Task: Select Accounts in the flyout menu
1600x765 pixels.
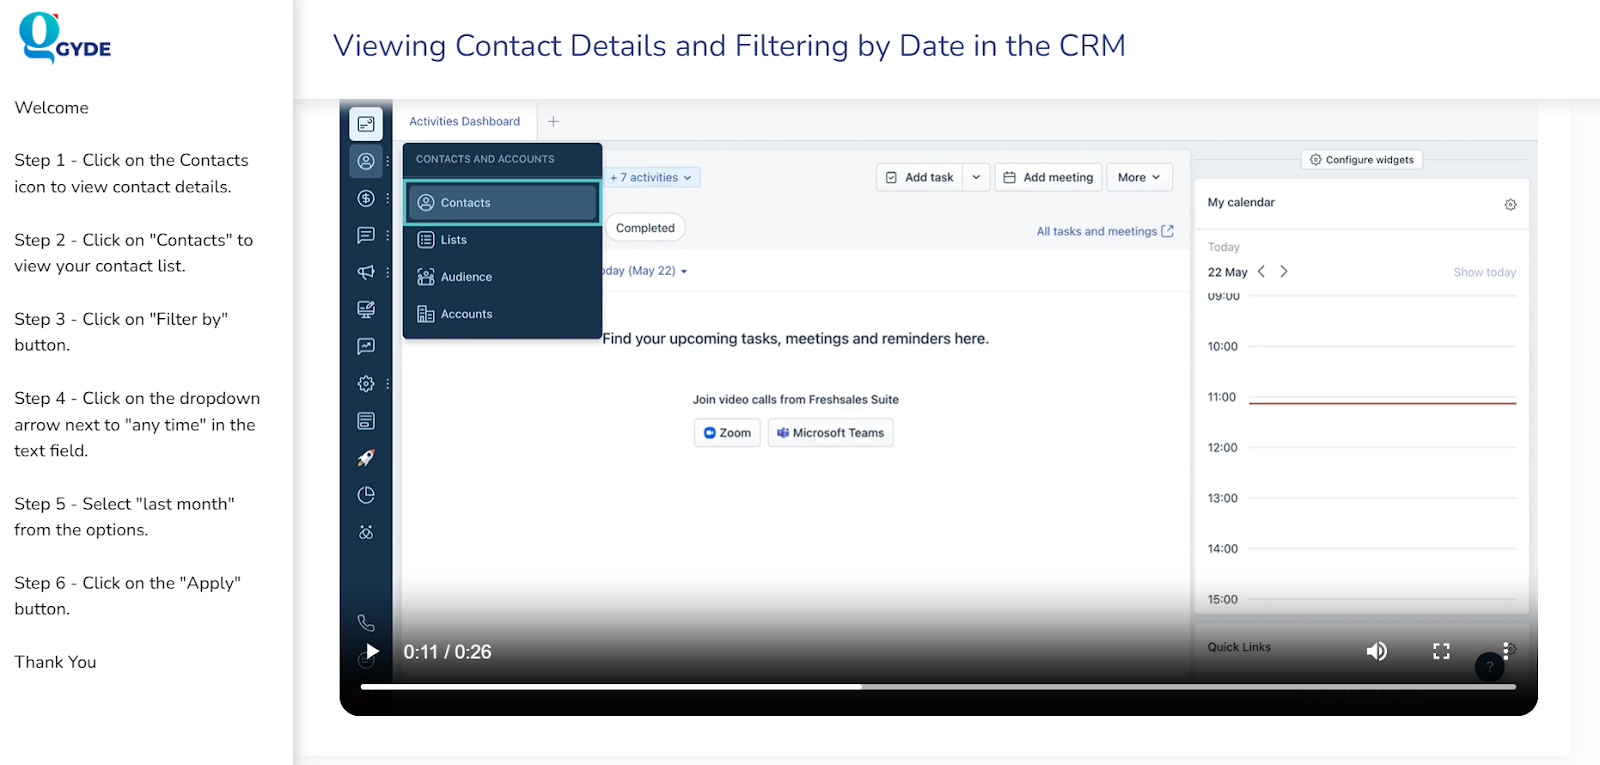Action: pyautogui.click(x=466, y=314)
